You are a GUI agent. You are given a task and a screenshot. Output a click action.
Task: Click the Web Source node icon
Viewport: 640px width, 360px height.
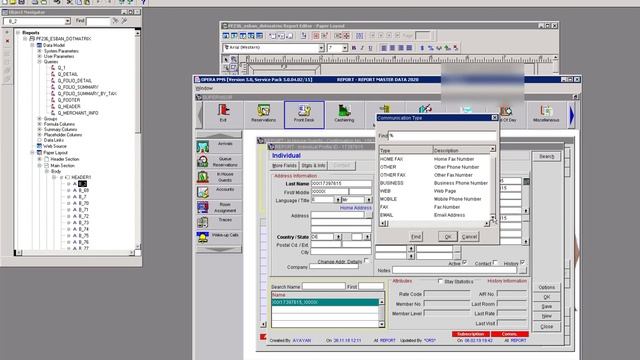(x=39, y=146)
